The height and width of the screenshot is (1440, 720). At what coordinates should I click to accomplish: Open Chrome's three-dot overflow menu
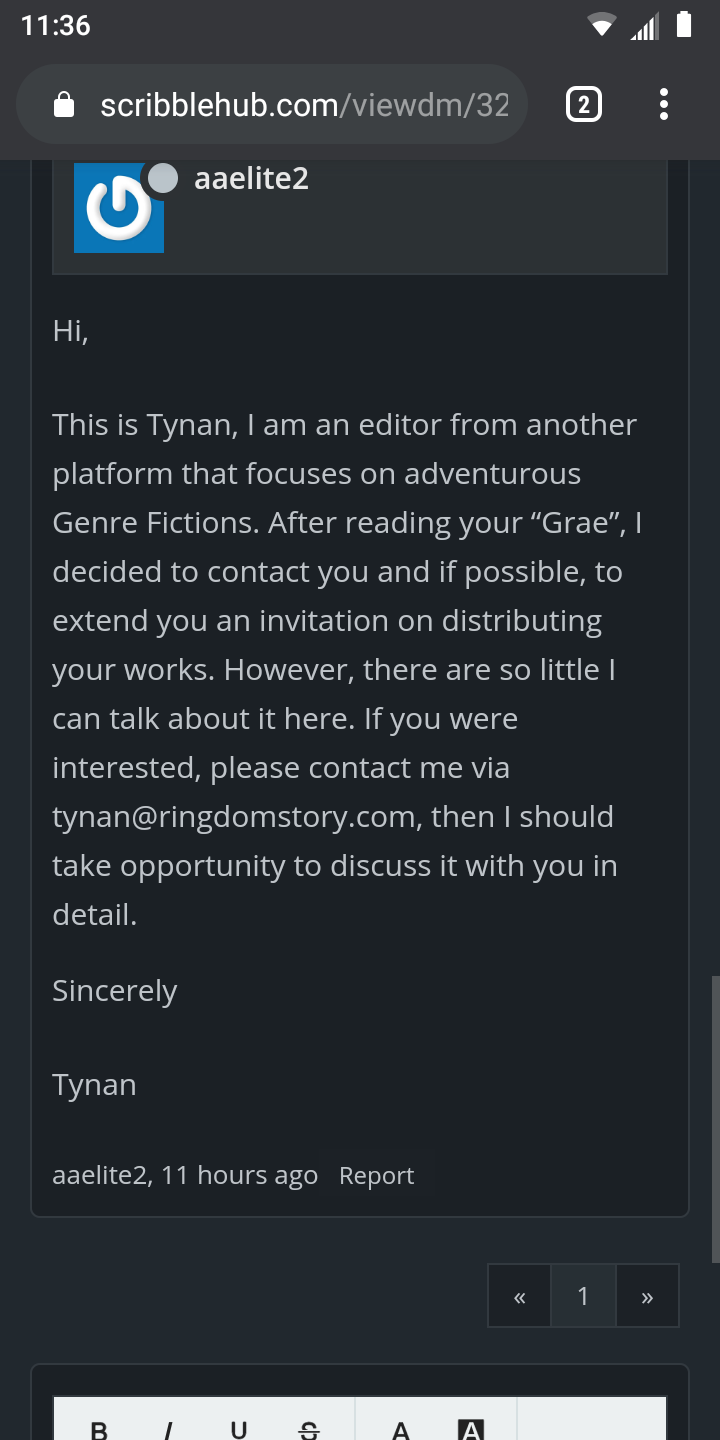point(664,104)
